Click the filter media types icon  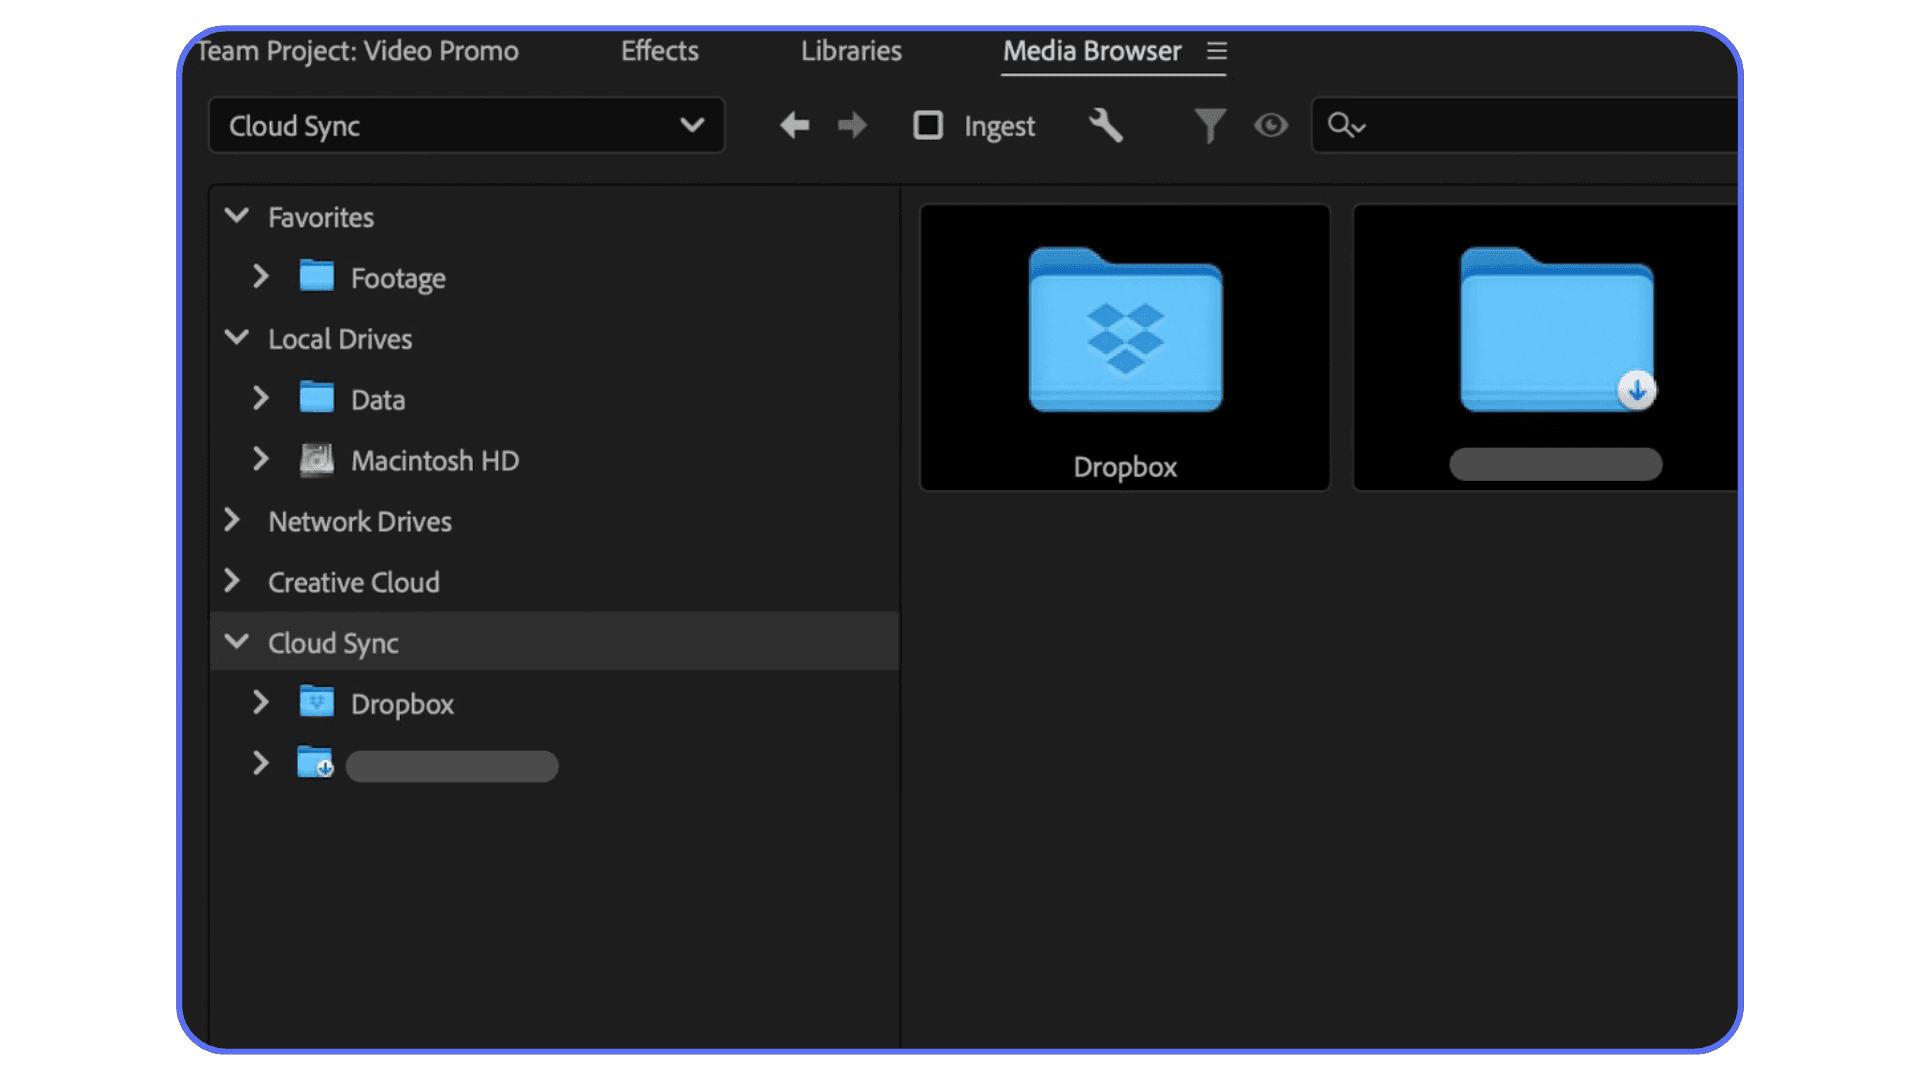pyautogui.click(x=1209, y=126)
